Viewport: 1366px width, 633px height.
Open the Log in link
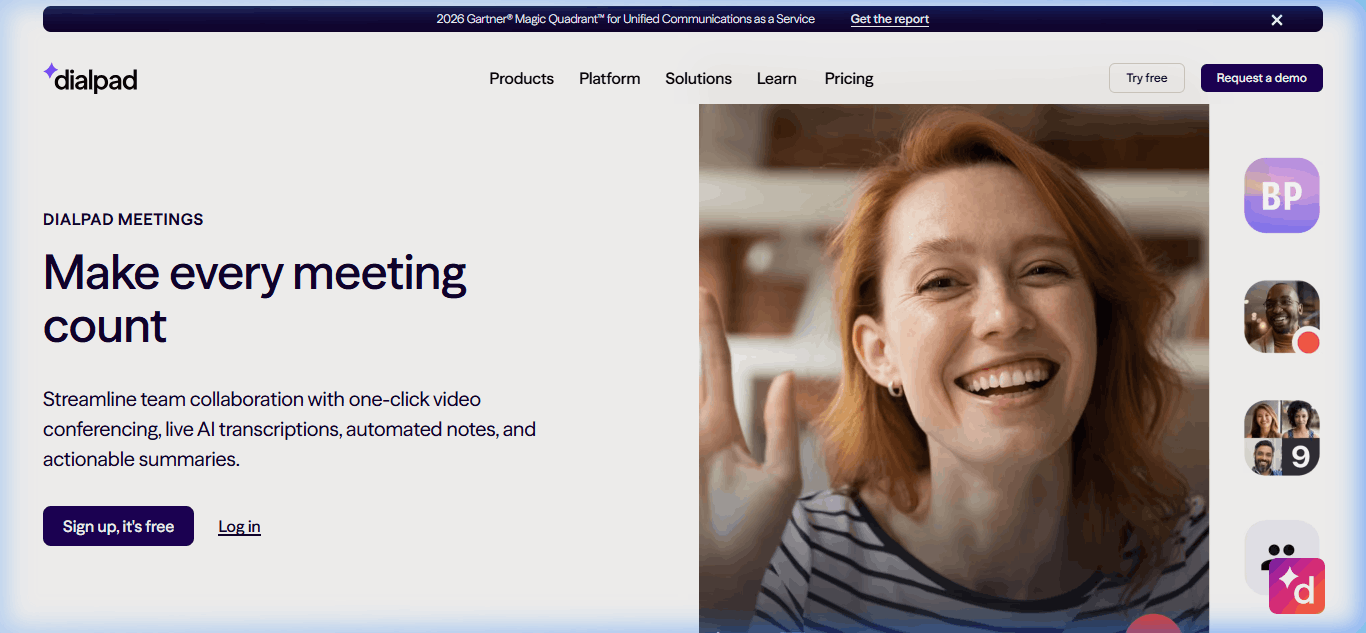coord(239,526)
